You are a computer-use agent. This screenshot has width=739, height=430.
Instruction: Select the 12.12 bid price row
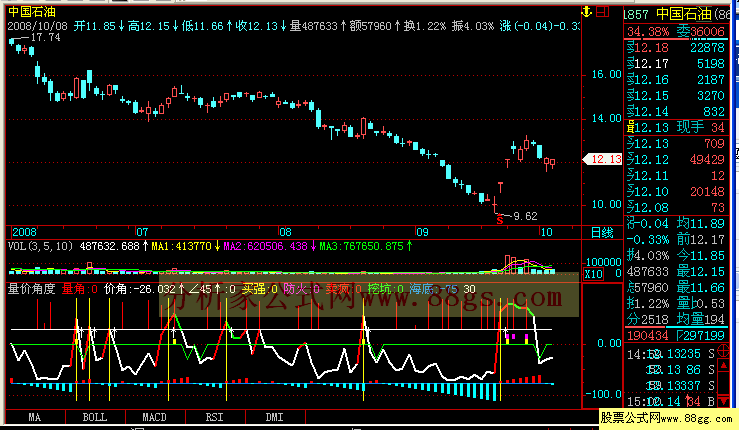(x=676, y=160)
